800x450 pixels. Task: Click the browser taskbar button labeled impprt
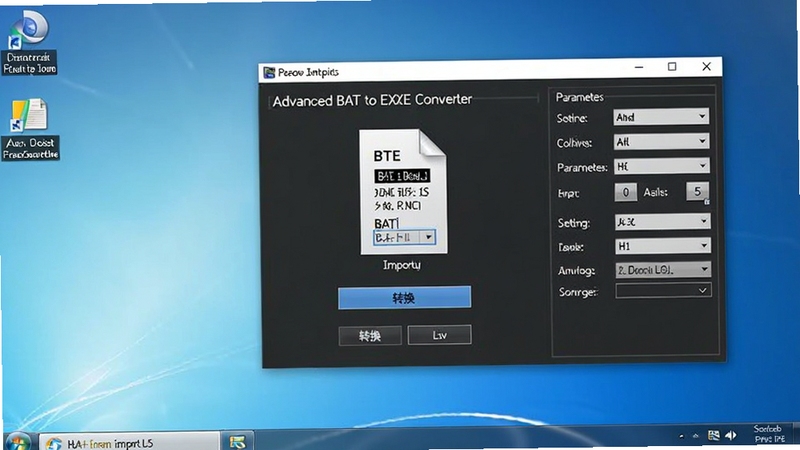pos(129,442)
